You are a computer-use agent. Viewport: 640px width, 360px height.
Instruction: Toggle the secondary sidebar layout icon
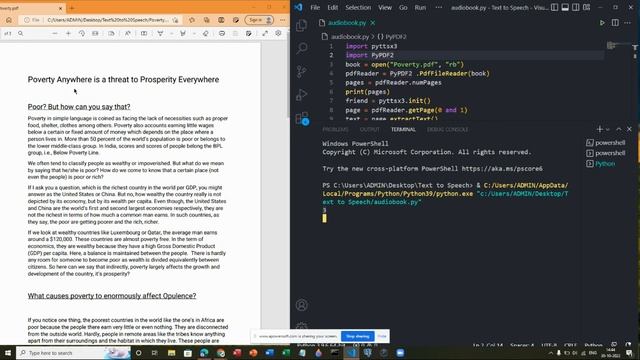click(x=576, y=7)
